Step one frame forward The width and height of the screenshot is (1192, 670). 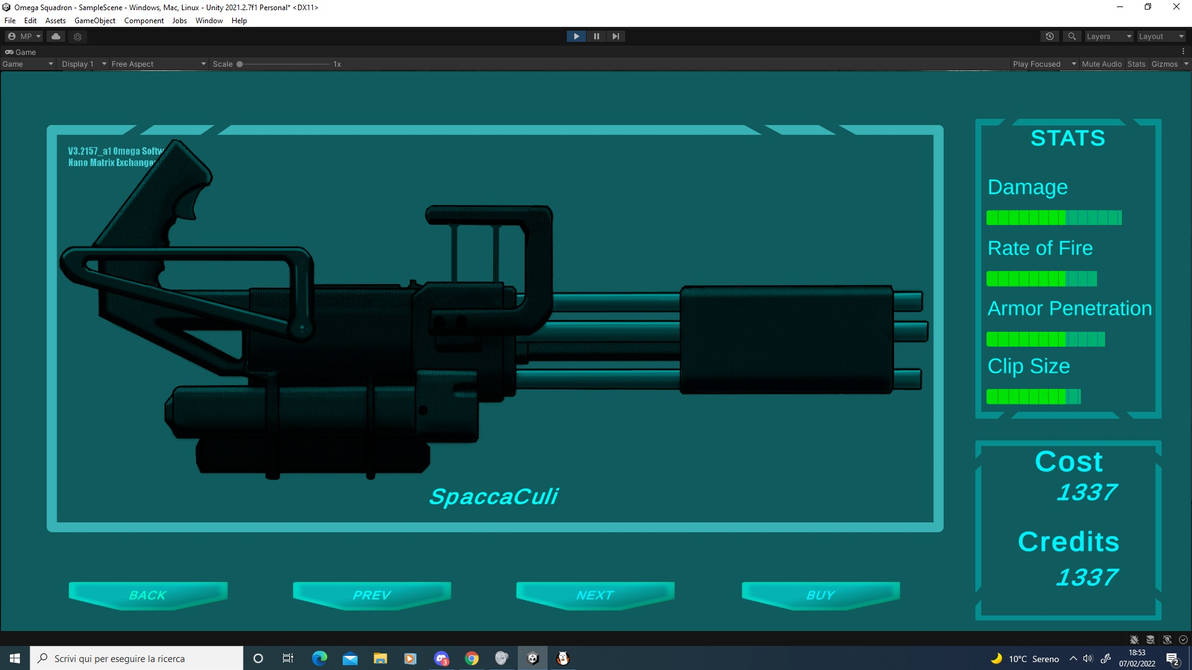(616, 37)
